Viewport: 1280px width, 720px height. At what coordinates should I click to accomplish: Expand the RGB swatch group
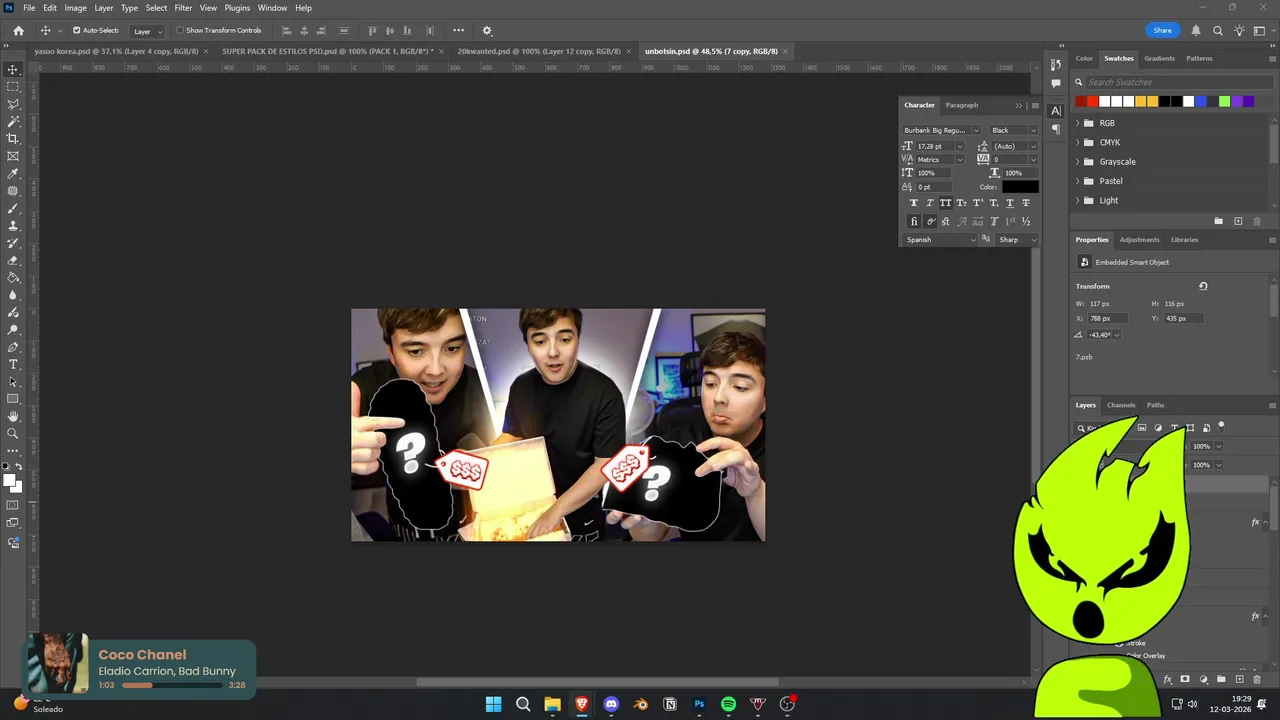pos(1078,123)
